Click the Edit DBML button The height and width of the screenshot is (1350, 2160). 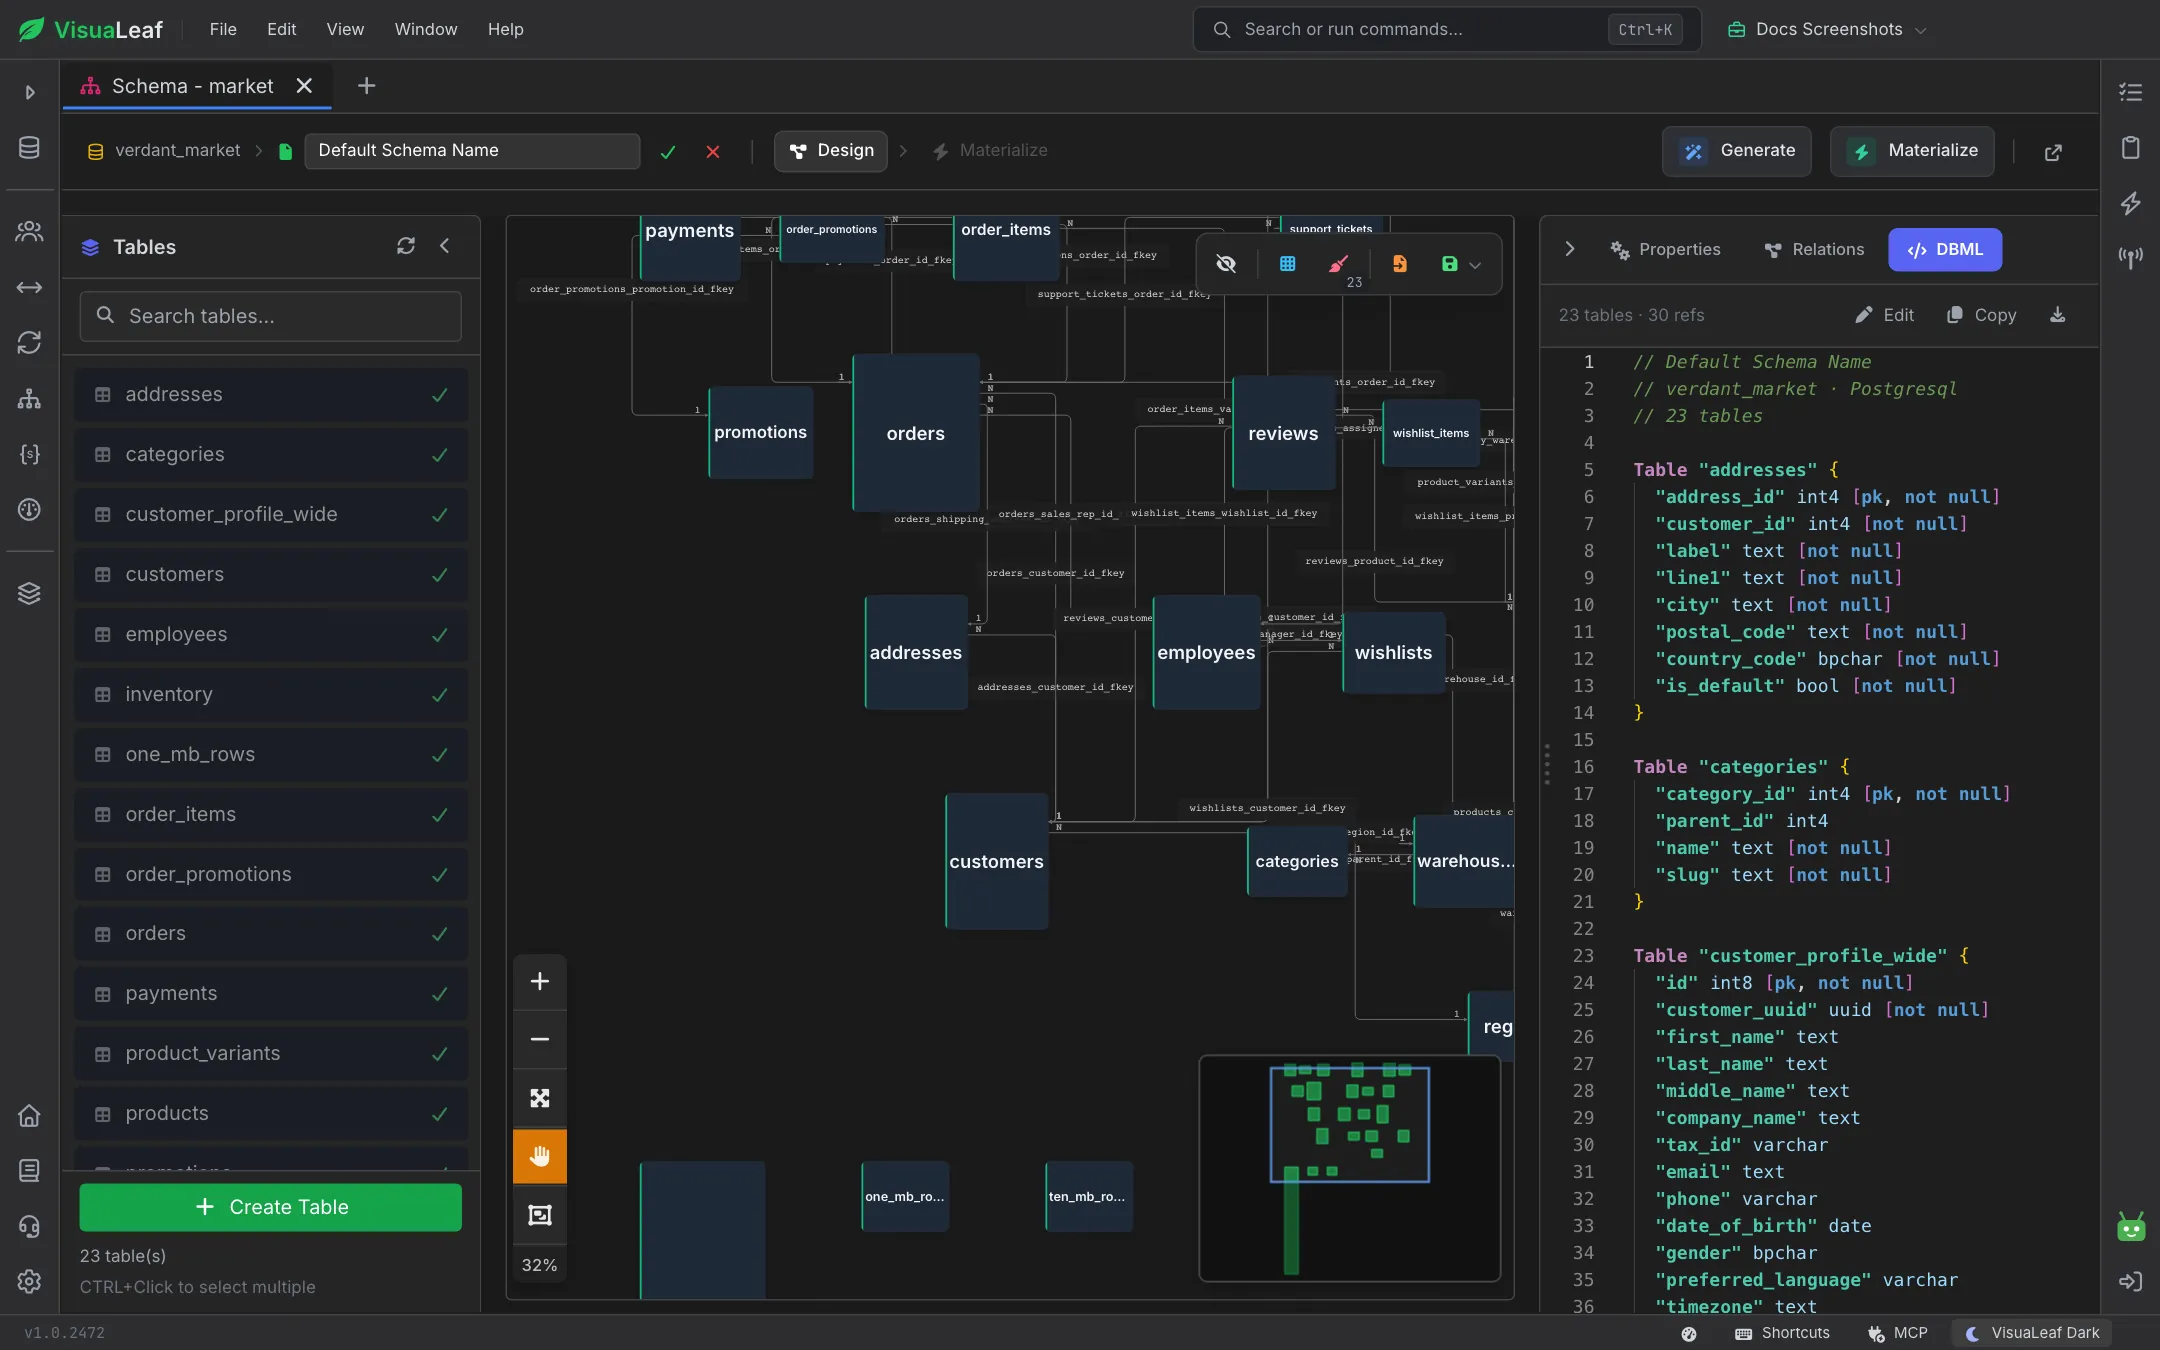tap(1885, 315)
